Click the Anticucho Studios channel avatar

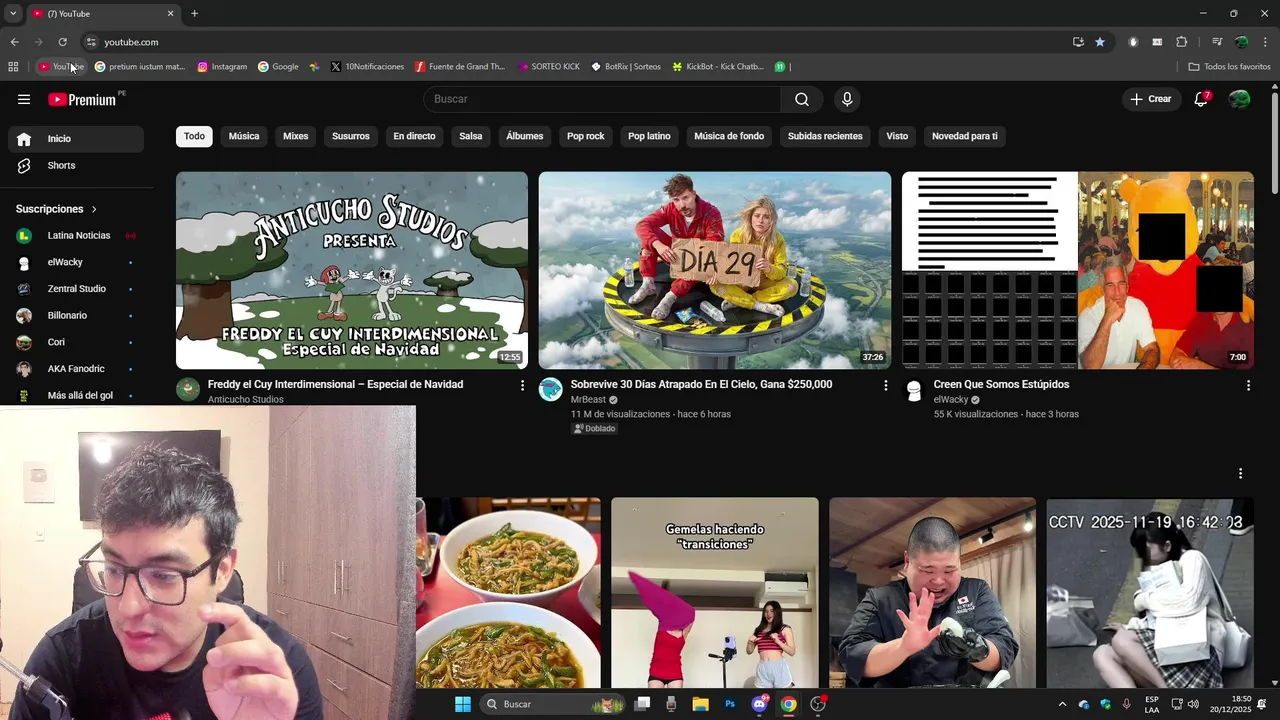[188, 389]
